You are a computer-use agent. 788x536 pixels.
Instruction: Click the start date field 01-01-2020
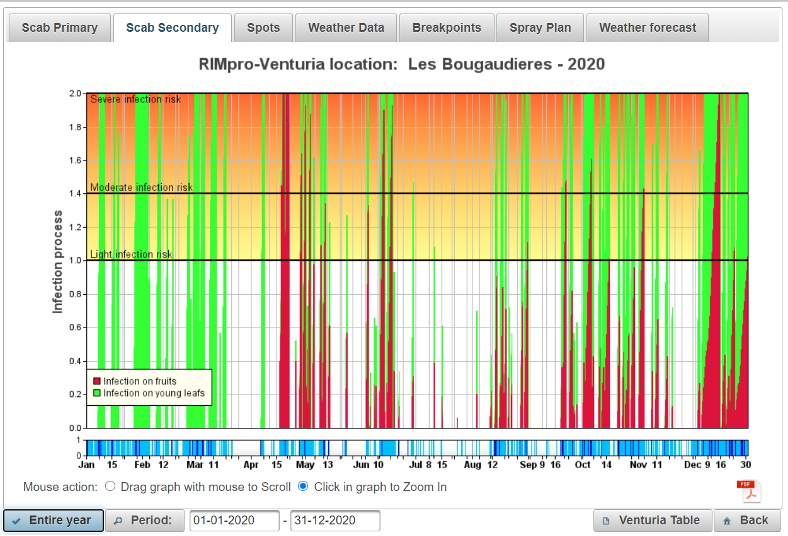coord(234,521)
